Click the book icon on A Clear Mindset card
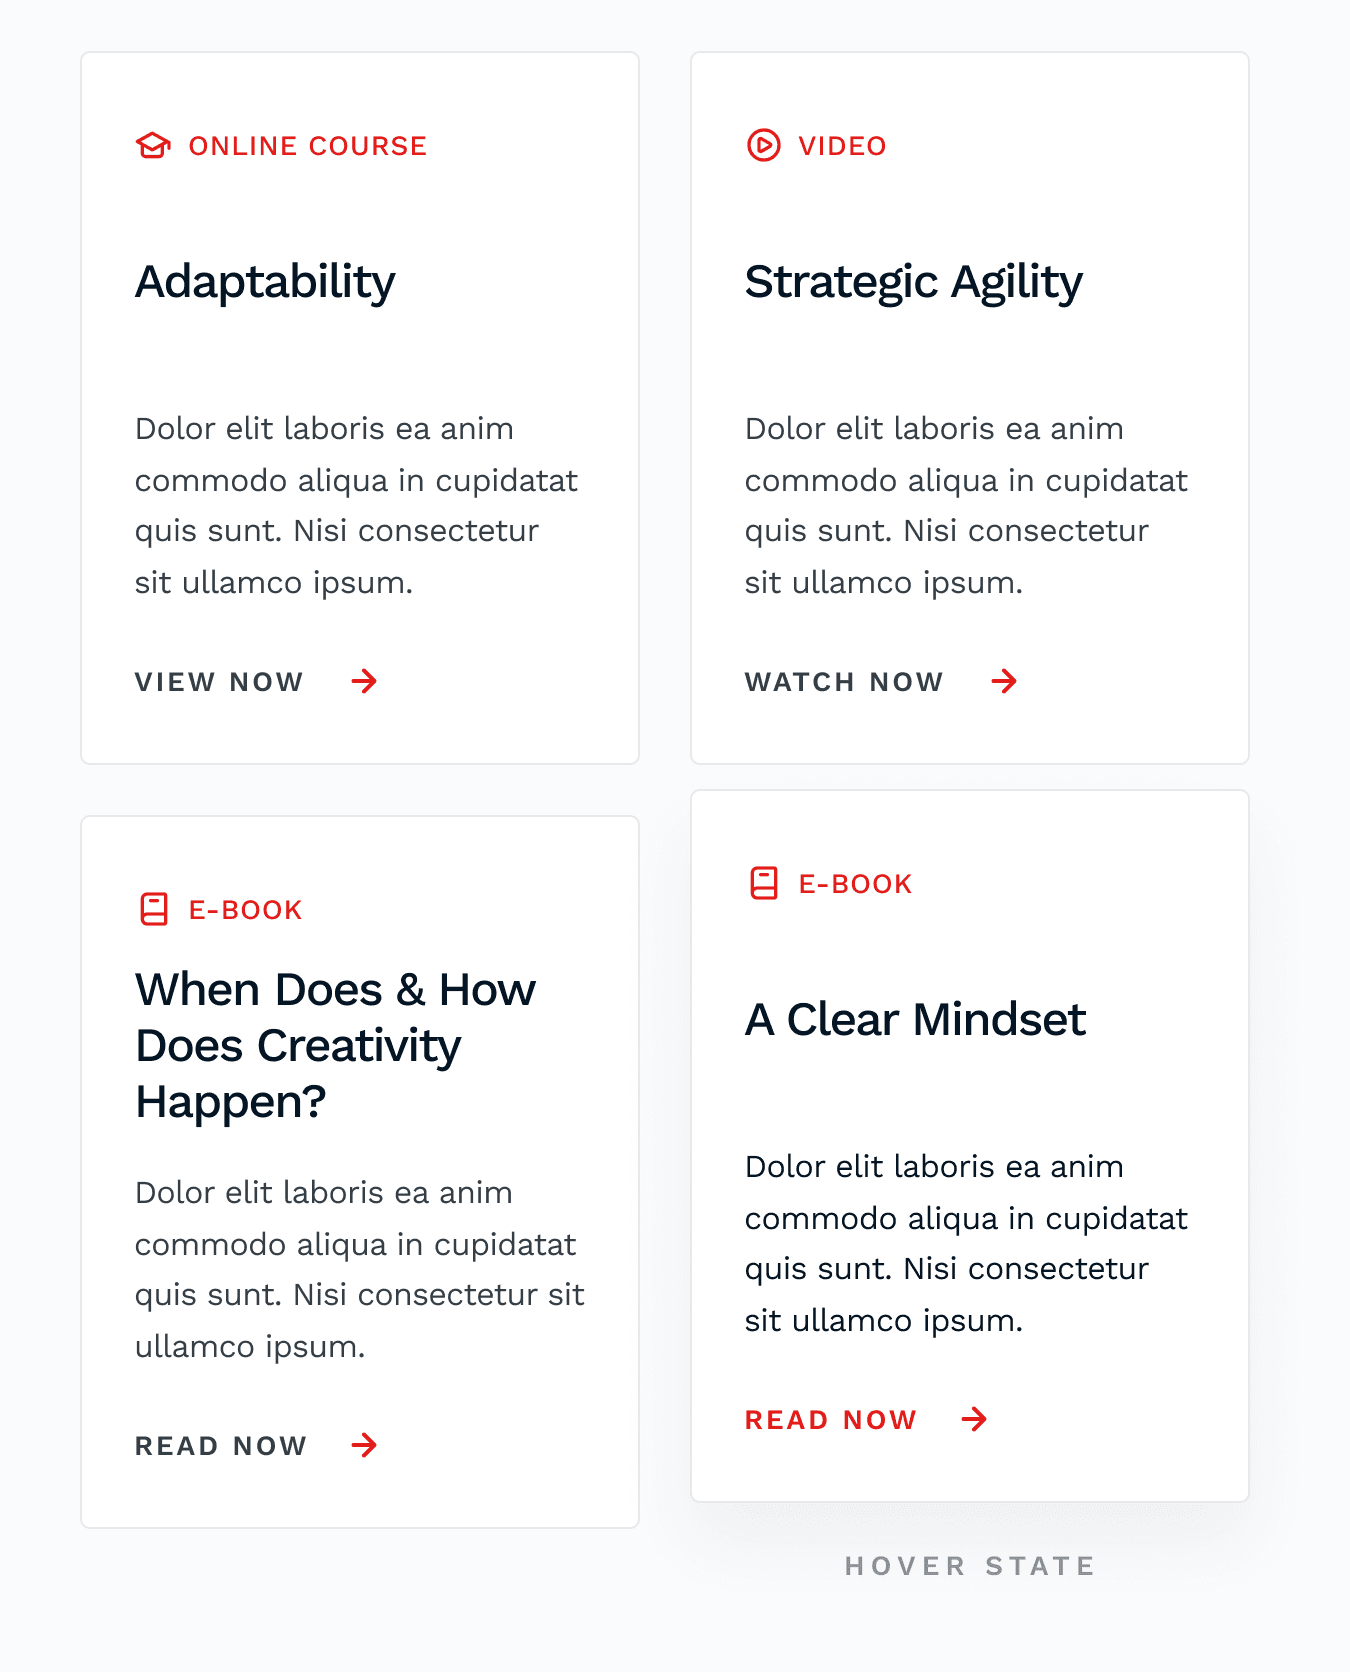The width and height of the screenshot is (1350, 1672). (x=764, y=883)
